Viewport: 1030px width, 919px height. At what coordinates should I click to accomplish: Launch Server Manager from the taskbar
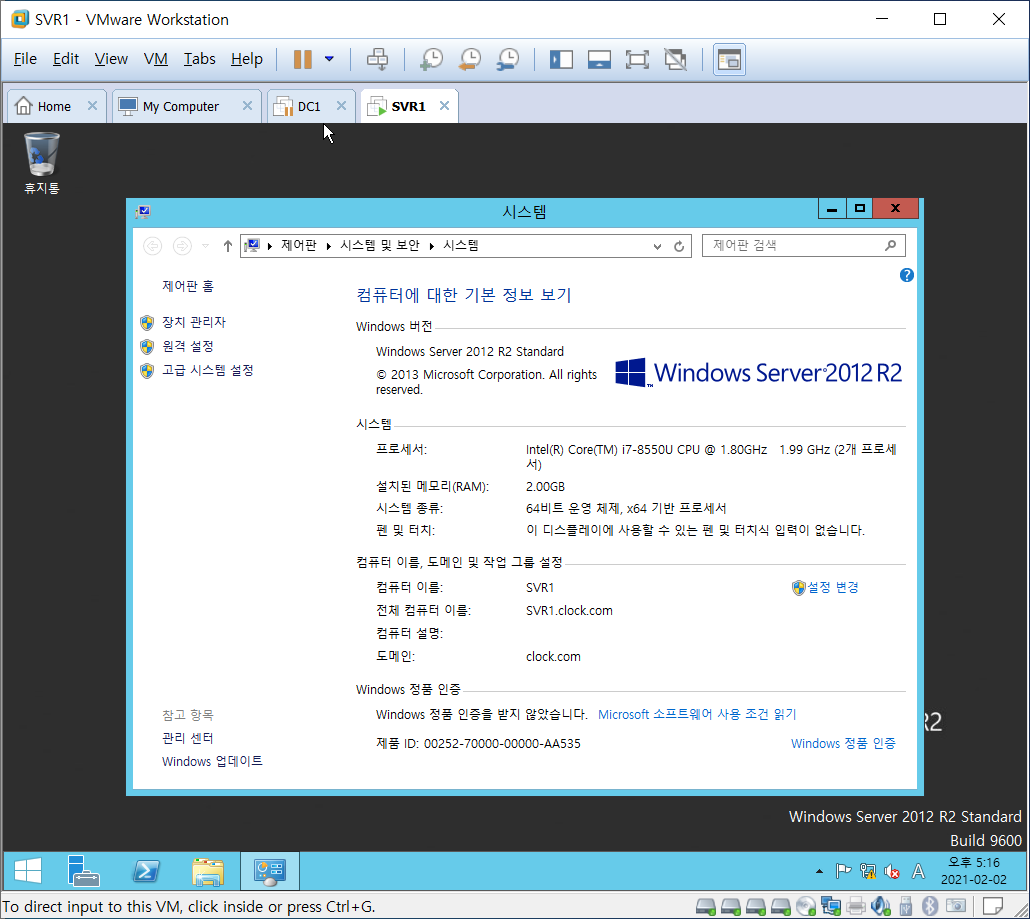coord(83,871)
